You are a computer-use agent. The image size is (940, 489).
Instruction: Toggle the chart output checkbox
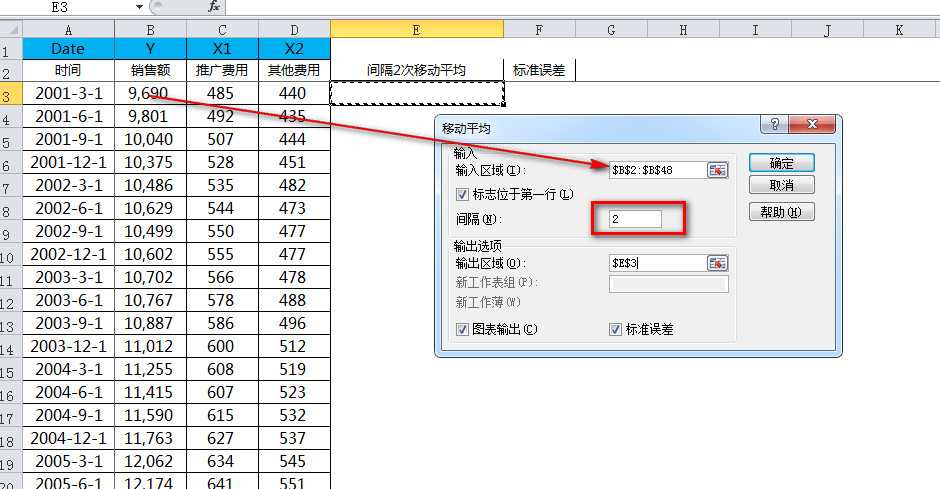(462, 329)
